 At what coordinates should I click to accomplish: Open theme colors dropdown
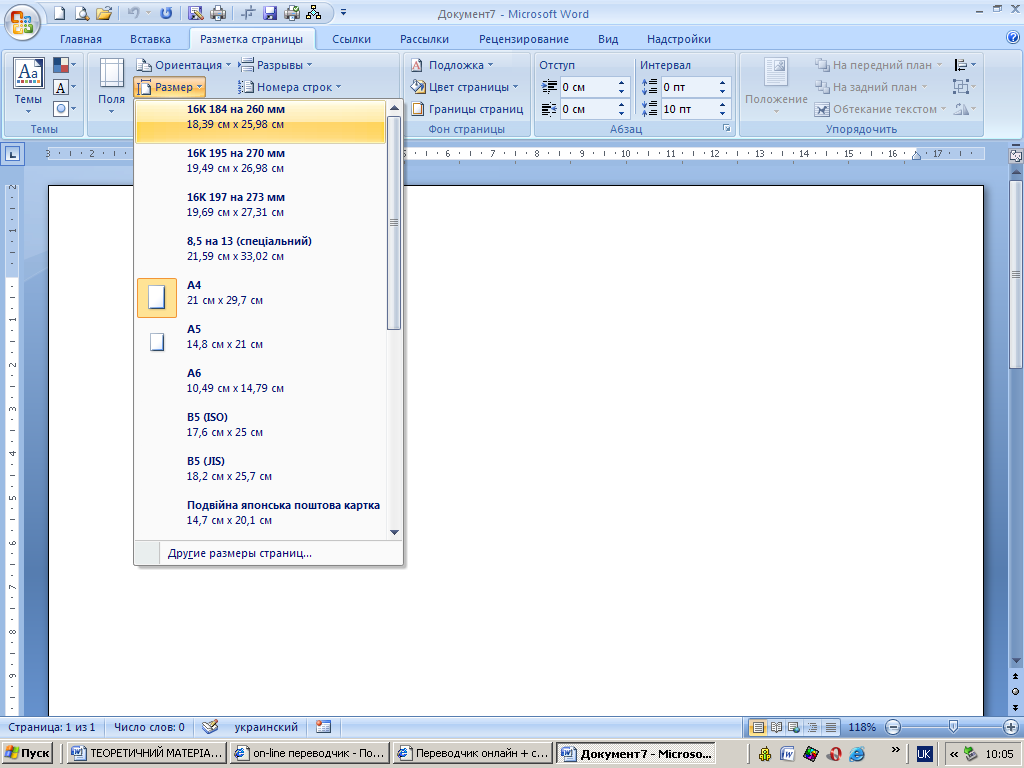[x=65, y=65]
